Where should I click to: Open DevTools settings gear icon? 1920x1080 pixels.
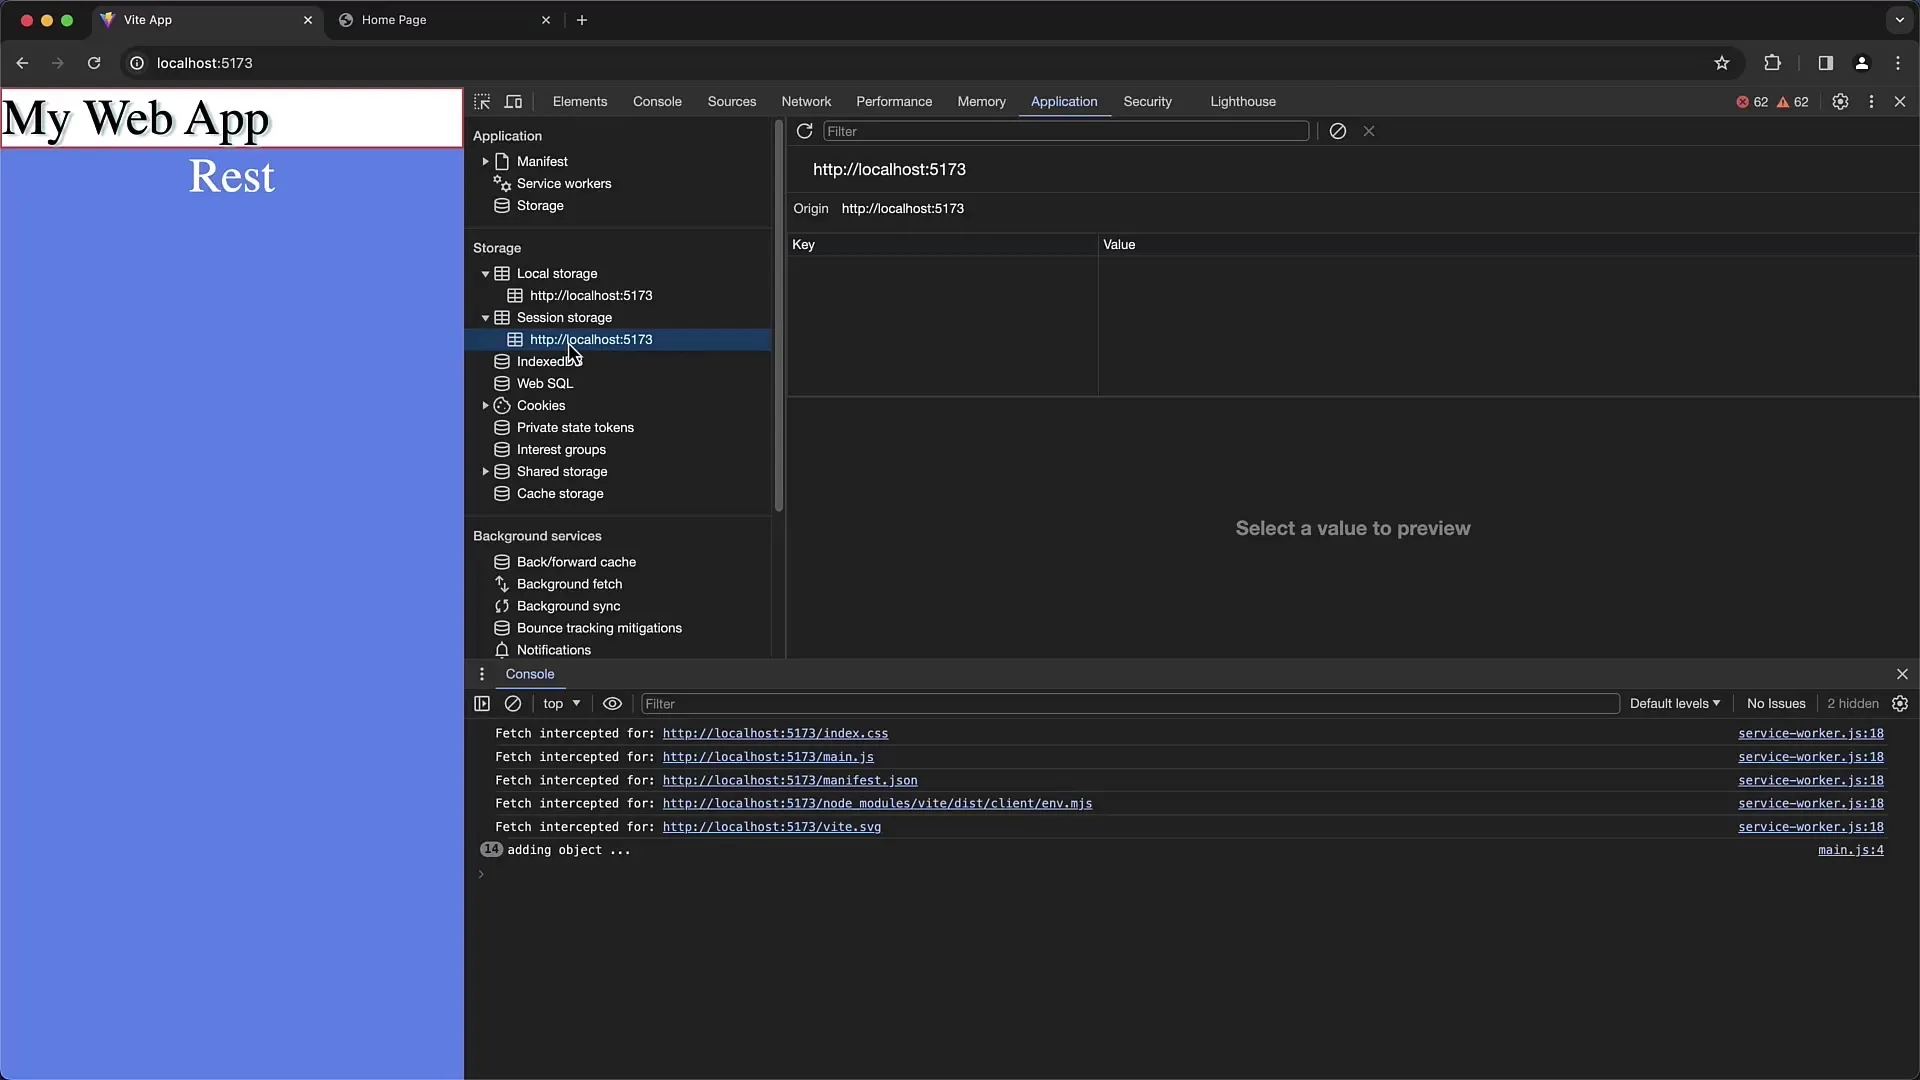pos(1840,102)
